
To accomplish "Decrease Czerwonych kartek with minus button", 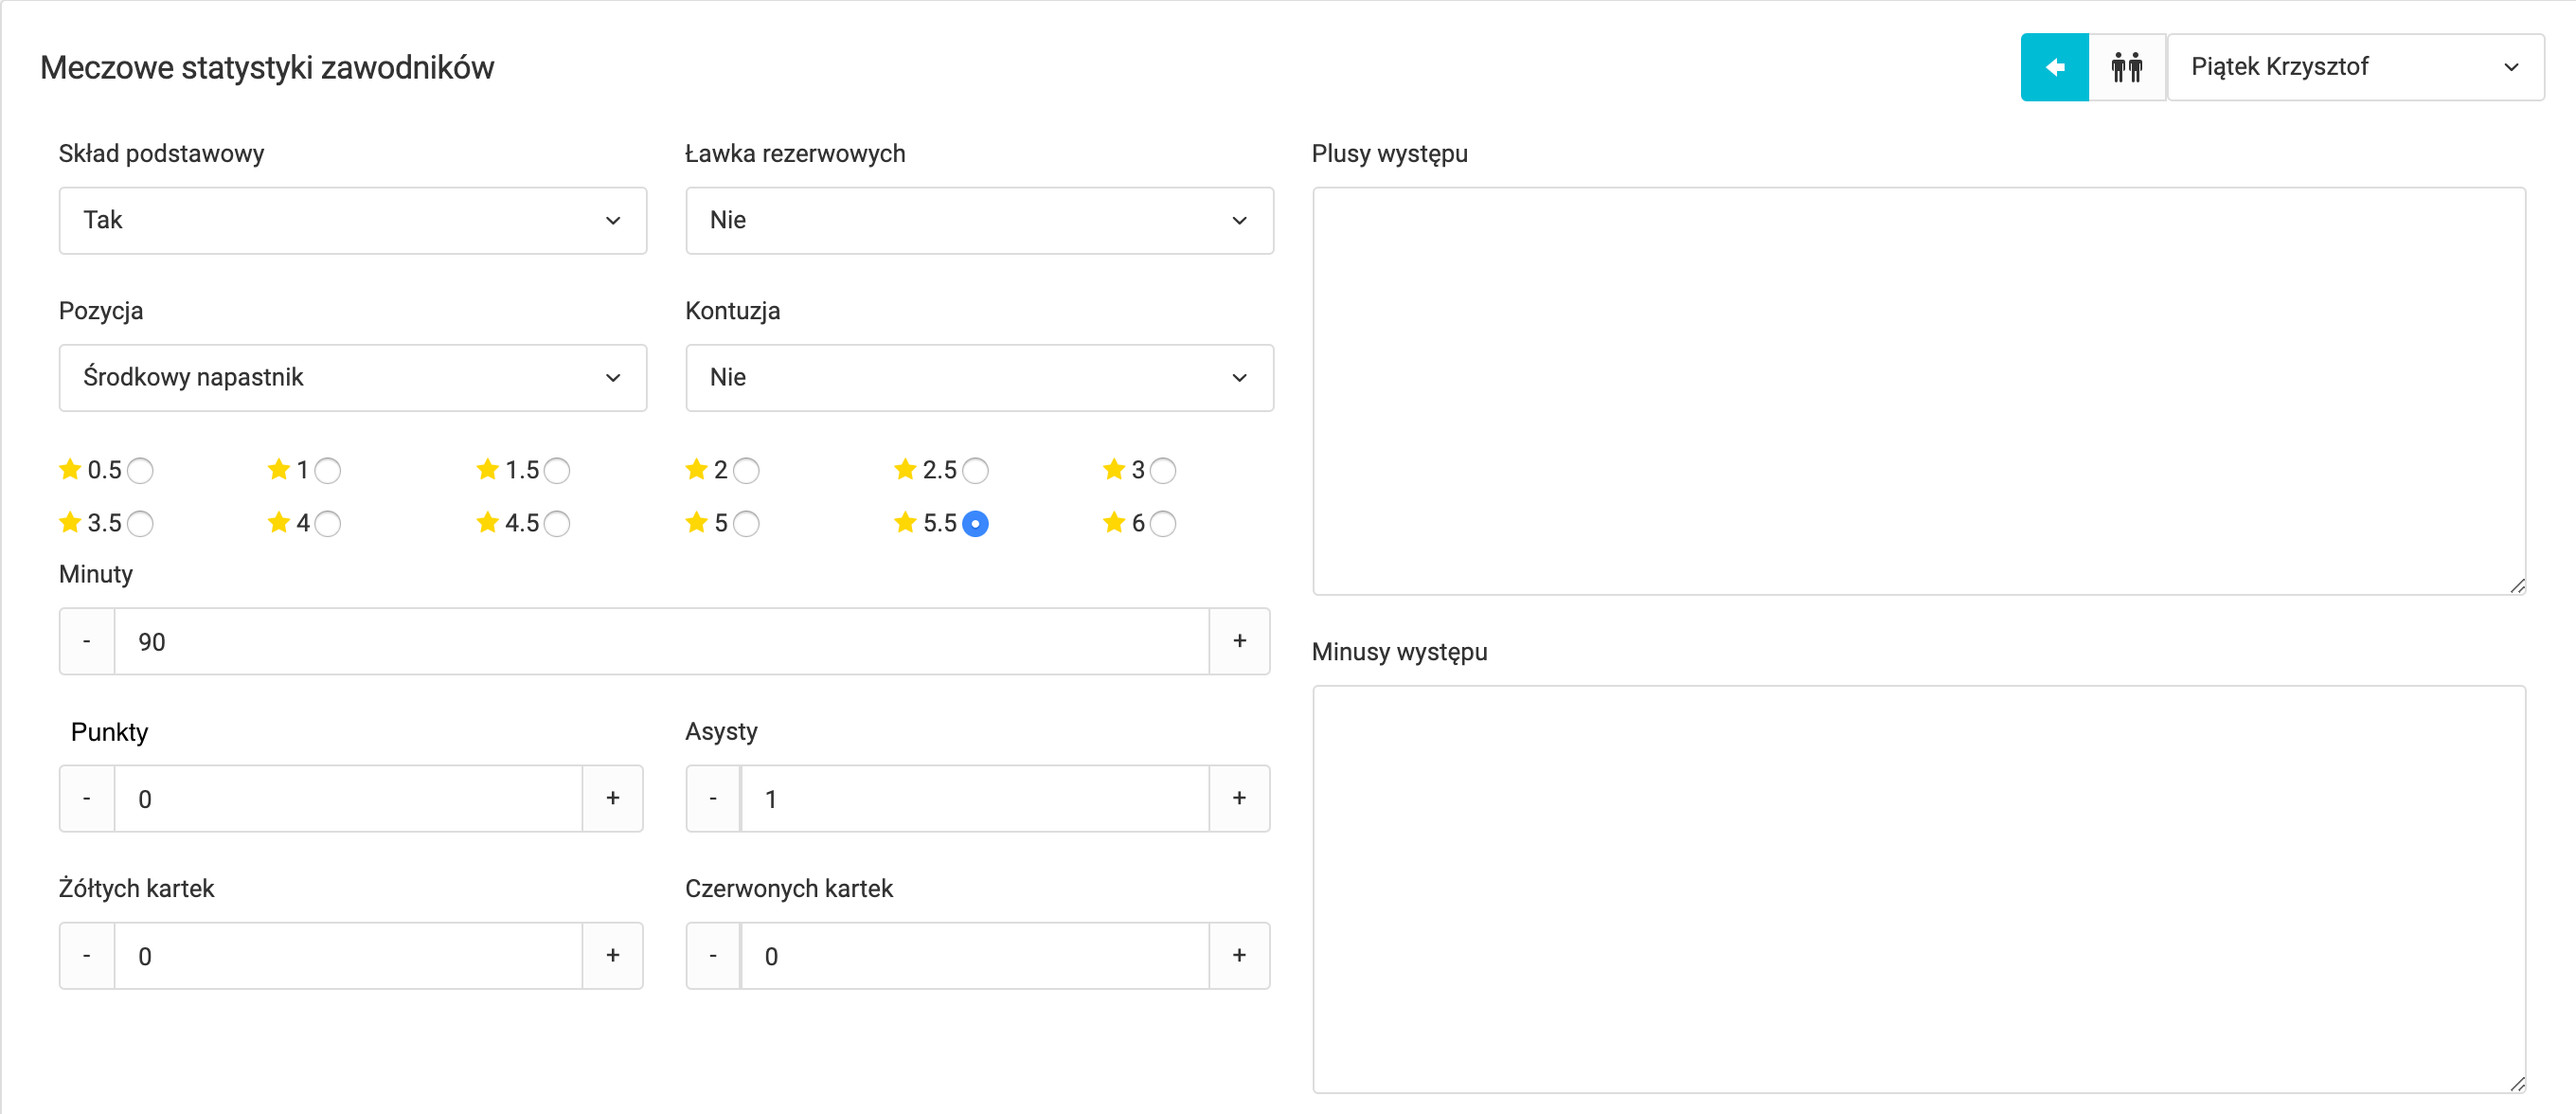I will pyautogui.click(x=713, y=955).
